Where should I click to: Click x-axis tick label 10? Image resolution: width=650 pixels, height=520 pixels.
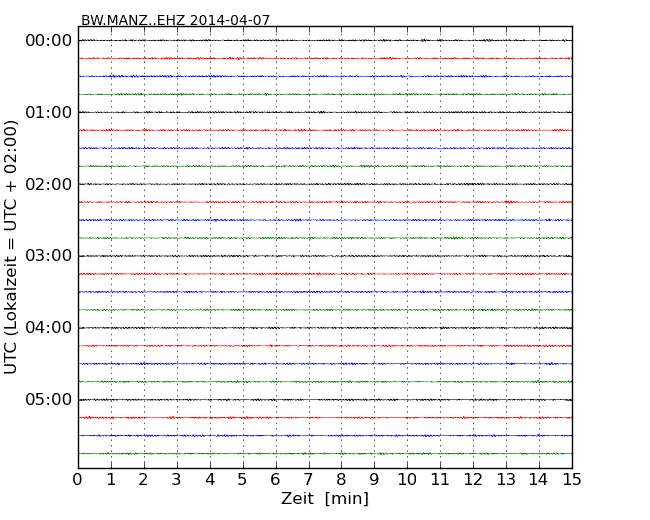[x=407, y=479]
